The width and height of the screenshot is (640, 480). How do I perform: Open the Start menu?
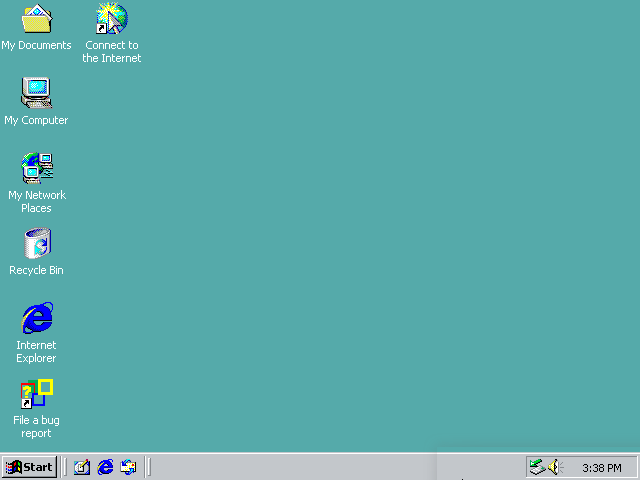pos(29,467)
